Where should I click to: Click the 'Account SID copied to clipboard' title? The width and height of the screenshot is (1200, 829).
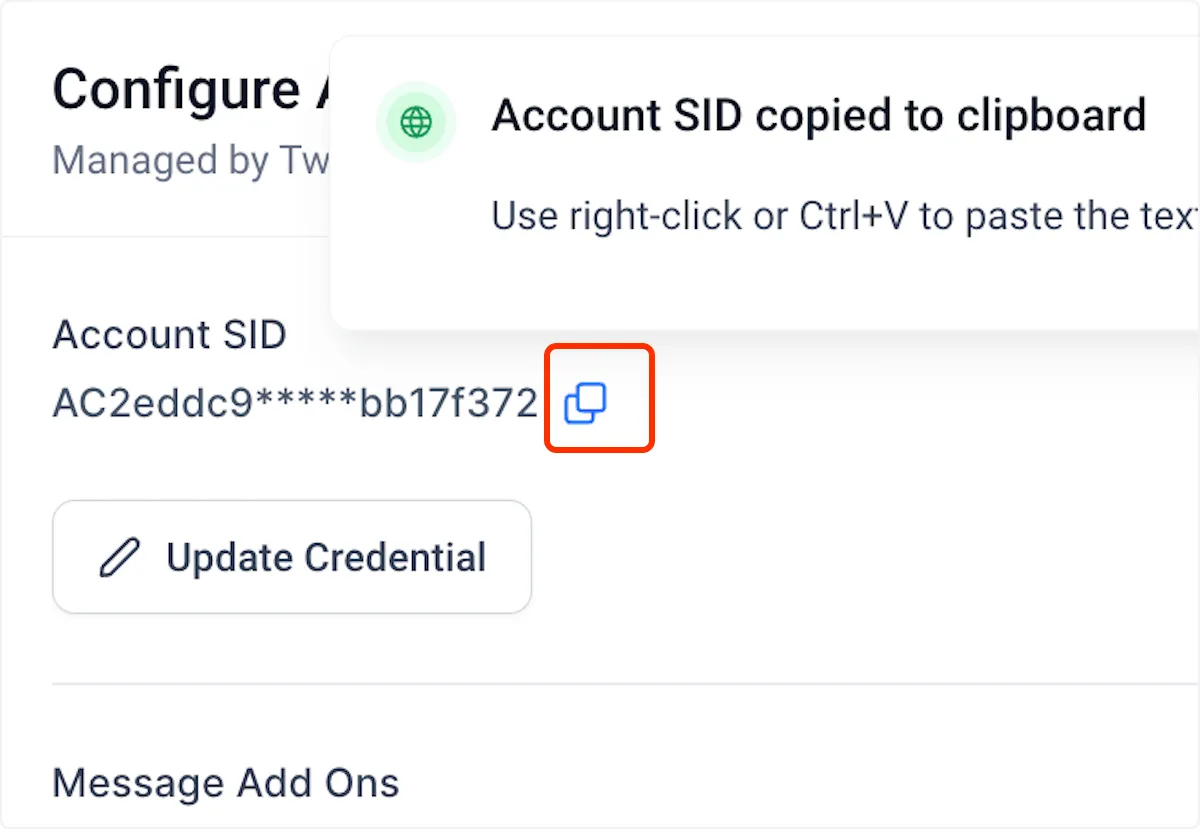(x=818, y=116)
